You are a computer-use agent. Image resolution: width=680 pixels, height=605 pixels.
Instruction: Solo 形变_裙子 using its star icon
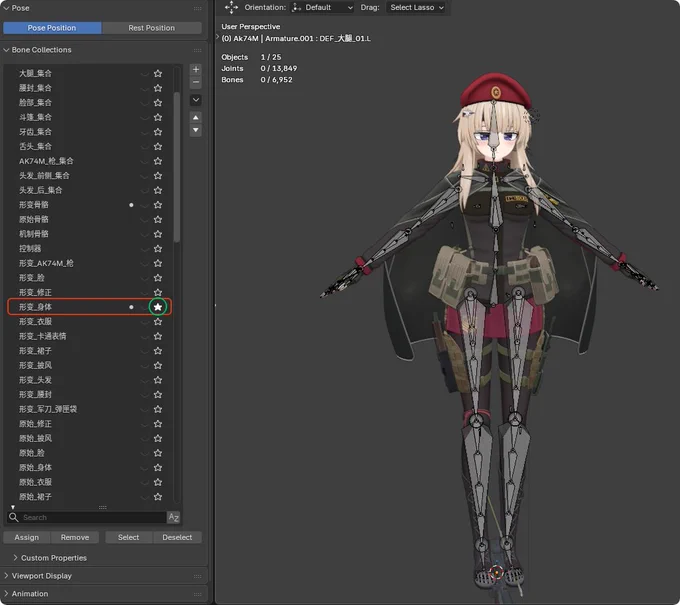coord(158,350)
